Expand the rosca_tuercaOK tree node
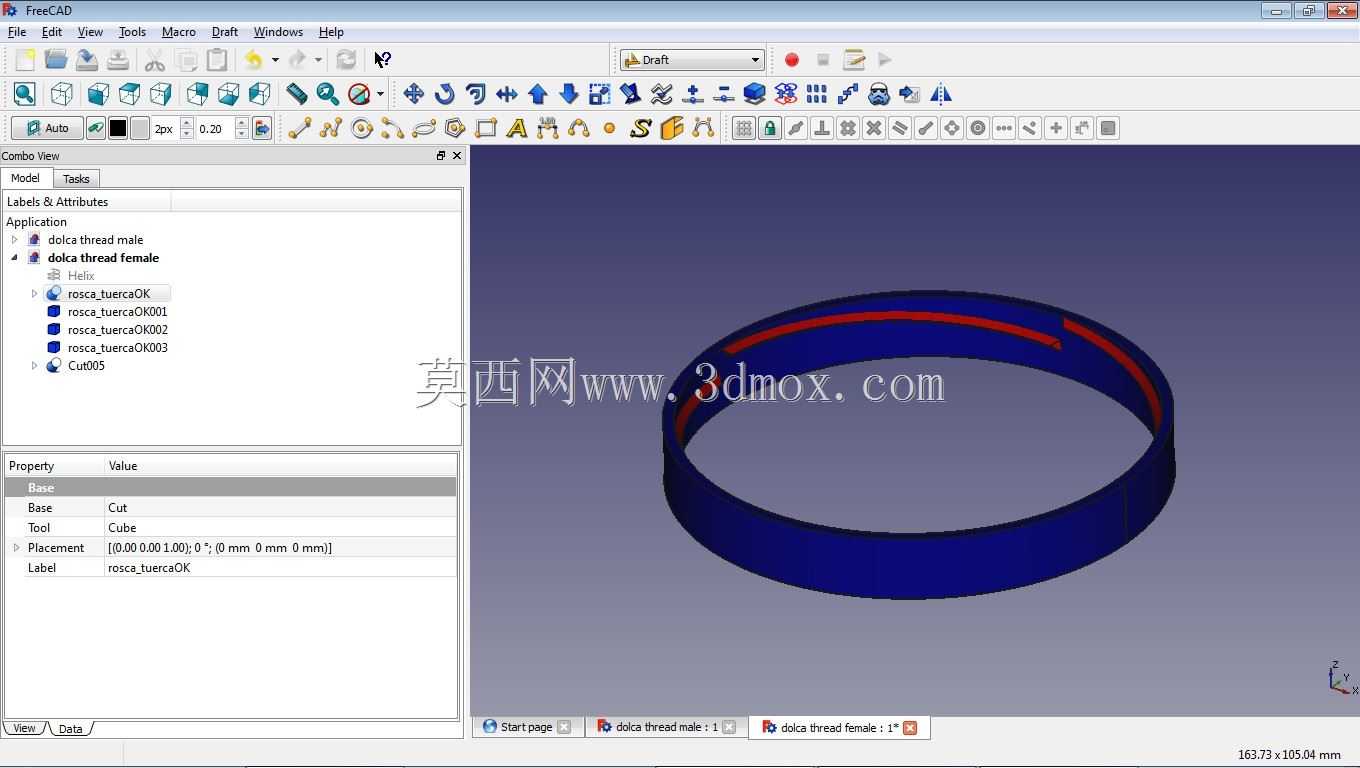This screenshot has width=1360, height=768. click(x=34, y=294)
